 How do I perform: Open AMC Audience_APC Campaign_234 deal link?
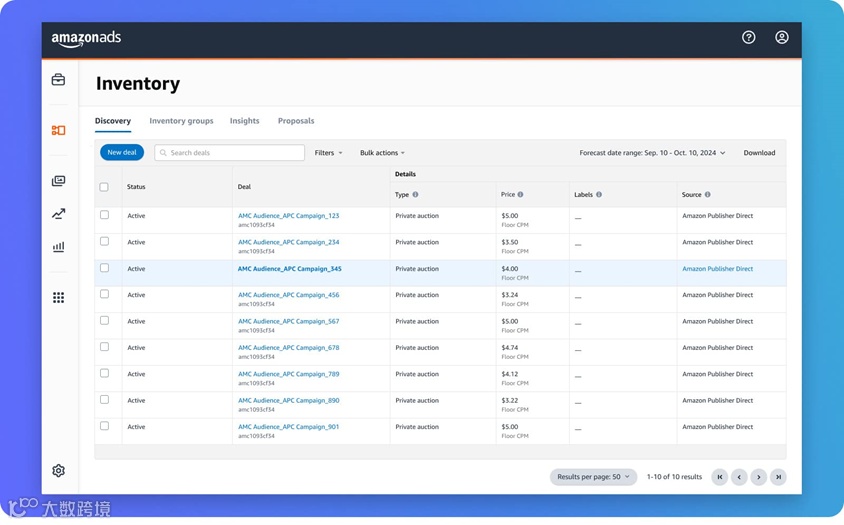[x=289, y=242]
